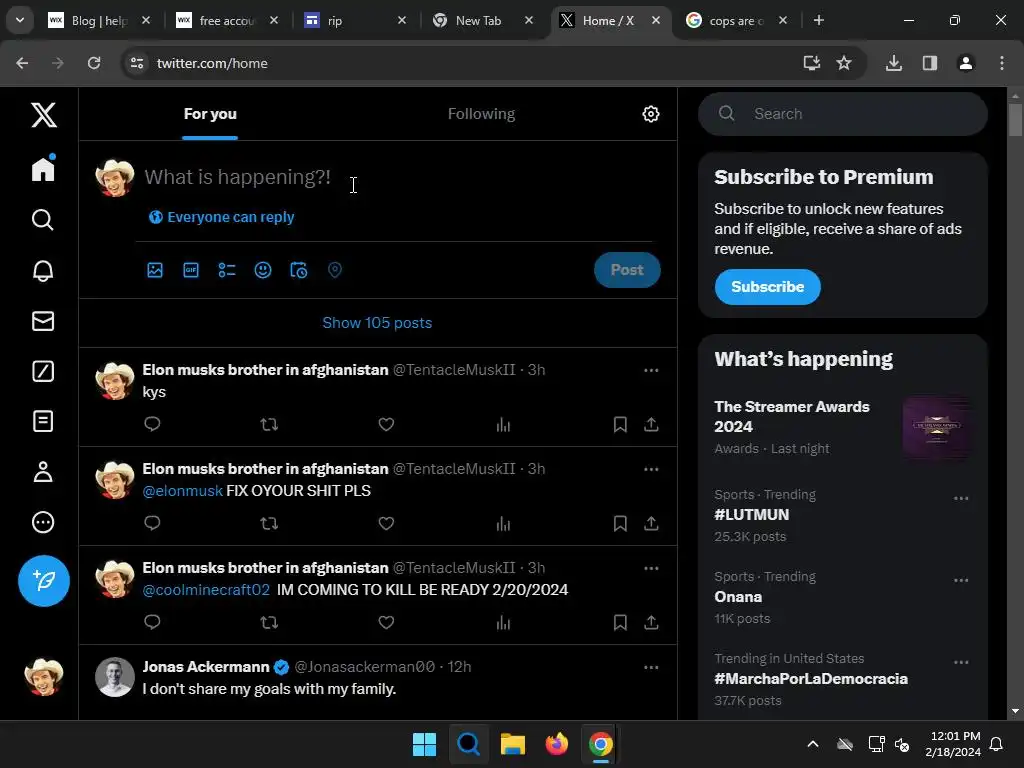Reply to the @coolminecraft02 post
The height and width of the screenshot is (768, 1024).
(x=152, y=622)
